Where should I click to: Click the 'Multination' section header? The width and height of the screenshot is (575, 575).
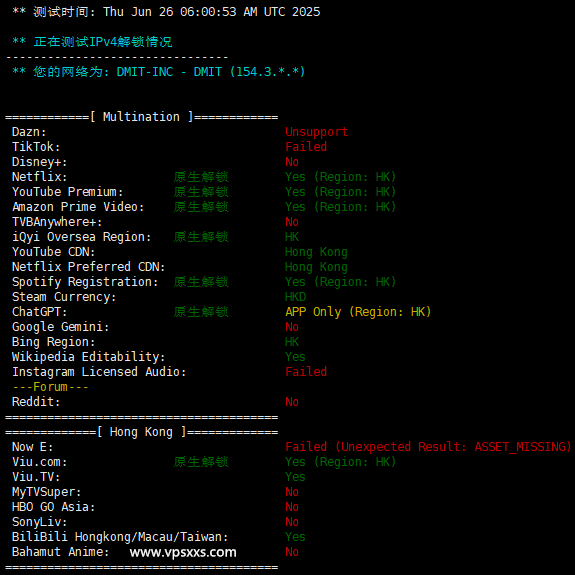point(141,117)
